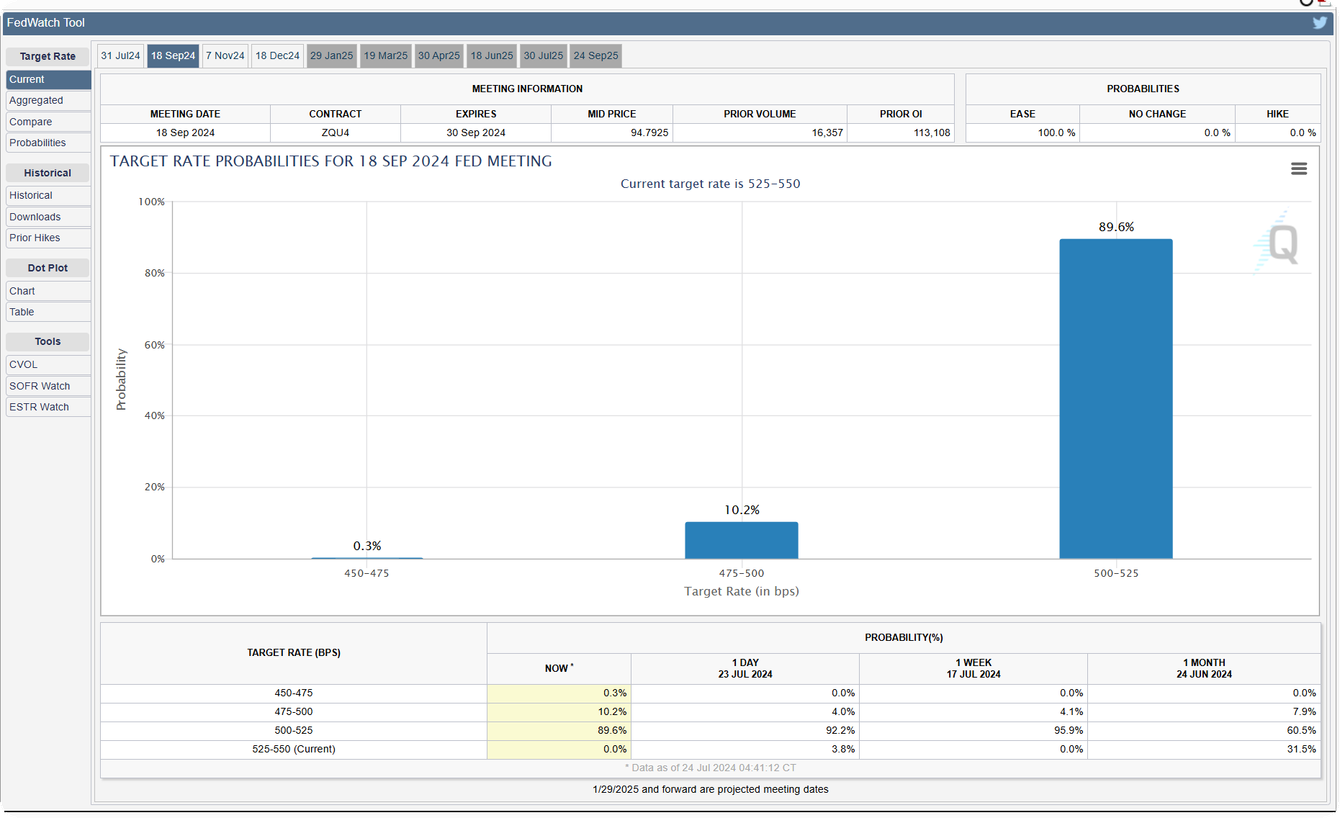Switch to the 24 Sep25 meeting tab
The width and height of the screenshot is (1340, 818).
tap(596, 56)
